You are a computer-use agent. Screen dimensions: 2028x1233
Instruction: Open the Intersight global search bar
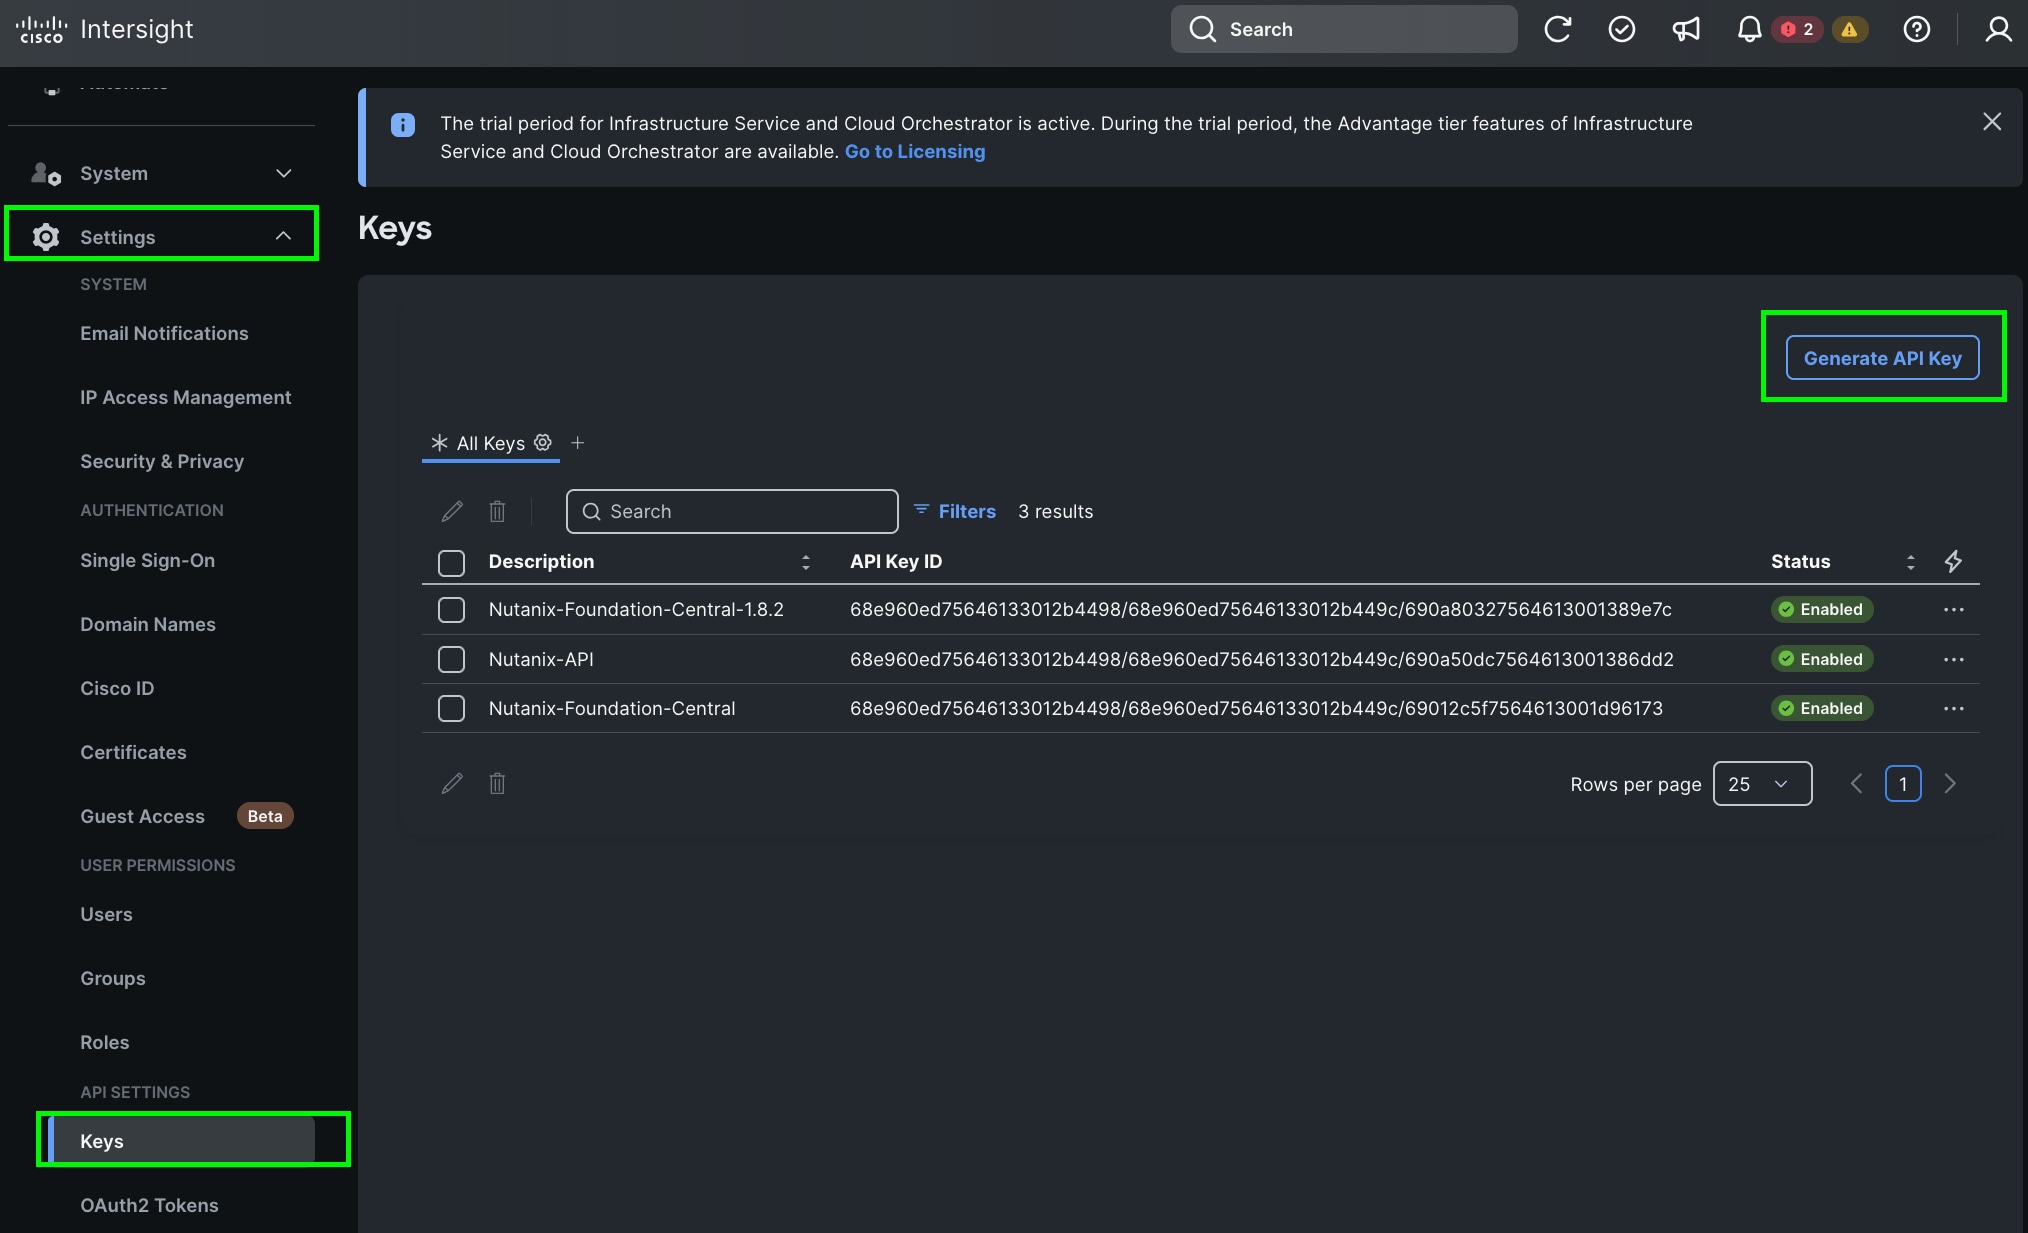pyautogui.click(x=1343, y=29)
